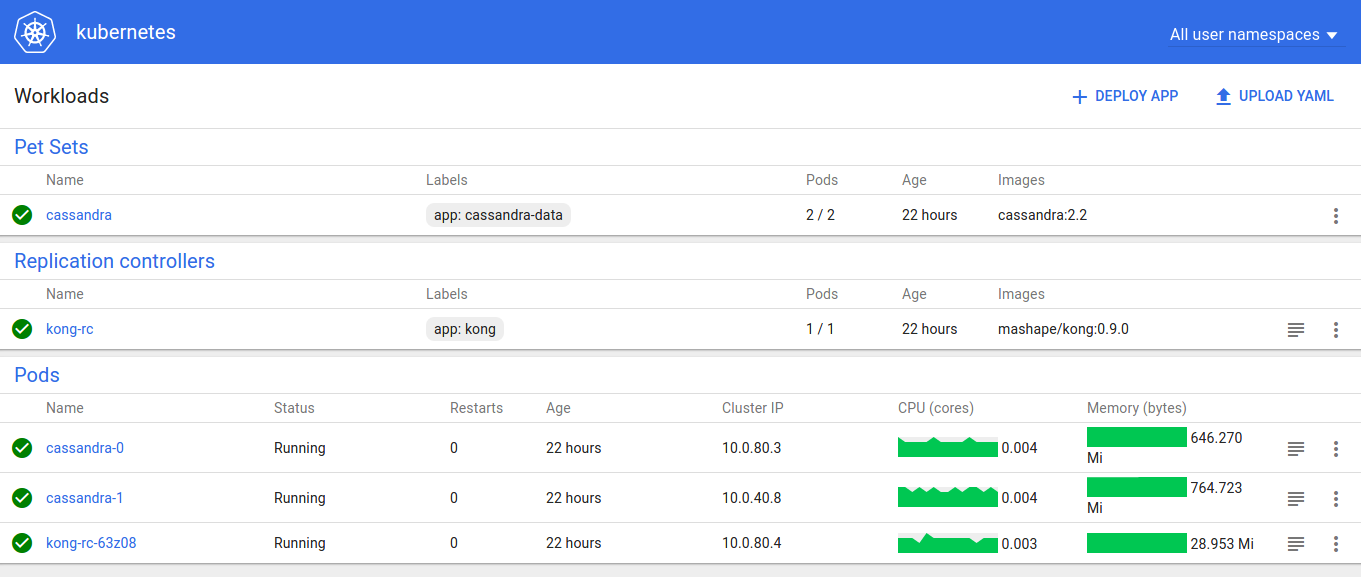Viewport: 1361px width, 577px height.
Task: Click the cassandra-0 memory usage bar
Action: [x=1137, y=437]
